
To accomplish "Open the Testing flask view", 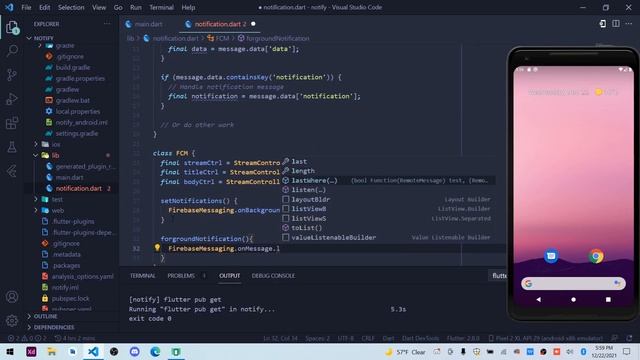I will click(12, 147).
